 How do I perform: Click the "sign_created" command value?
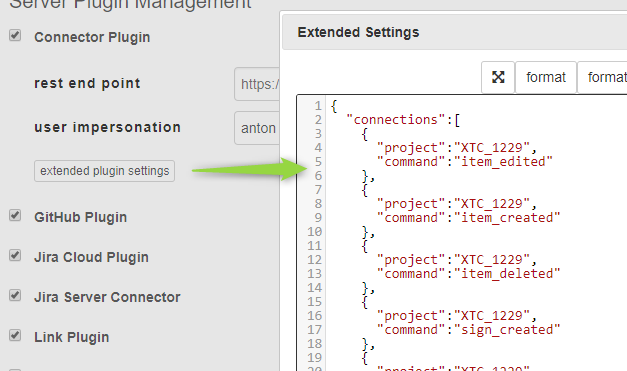pyautogui.click(x=507, y=329)
